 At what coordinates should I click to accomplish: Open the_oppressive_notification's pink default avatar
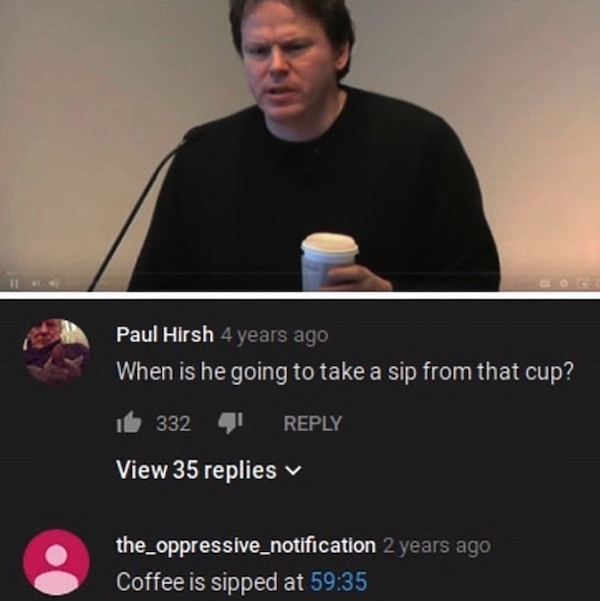pyautogui.click(x=56, y=563)
